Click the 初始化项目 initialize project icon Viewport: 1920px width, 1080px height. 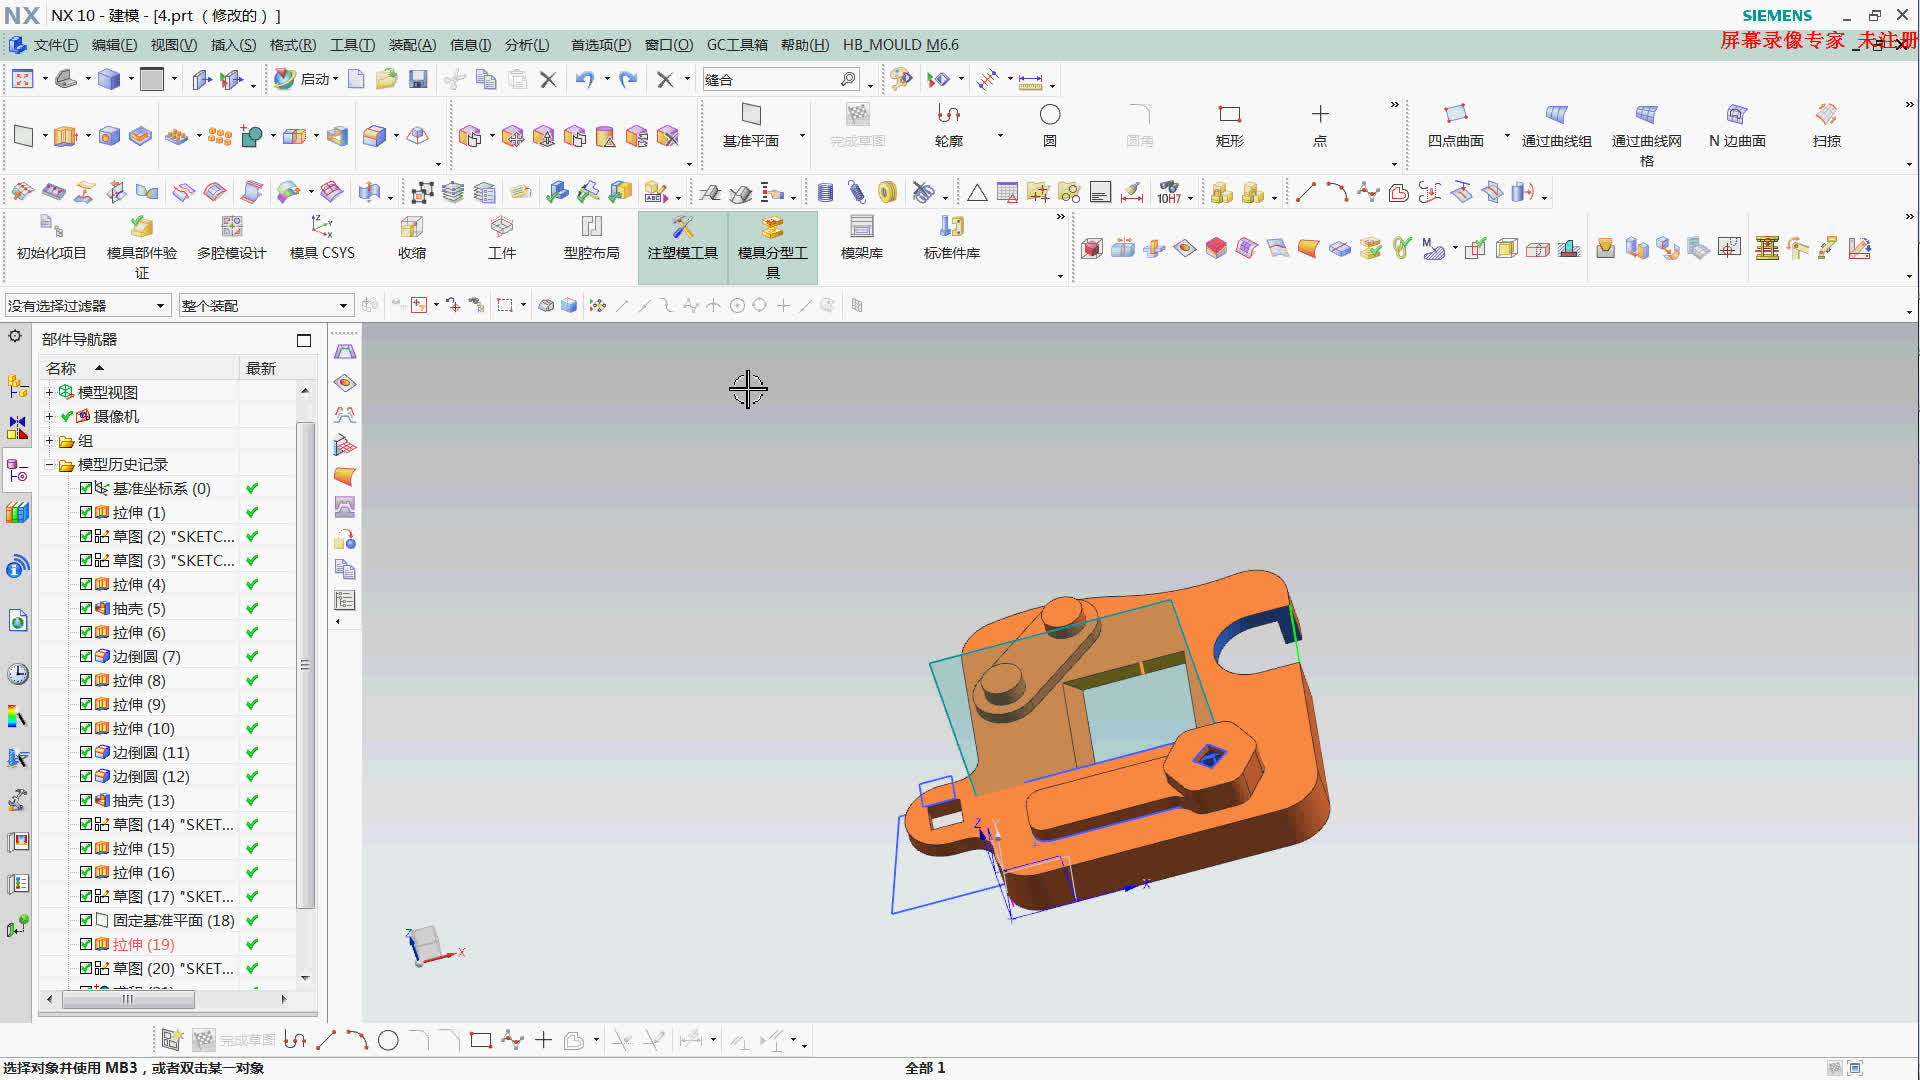pyautogui.click(x=51, y=238)
